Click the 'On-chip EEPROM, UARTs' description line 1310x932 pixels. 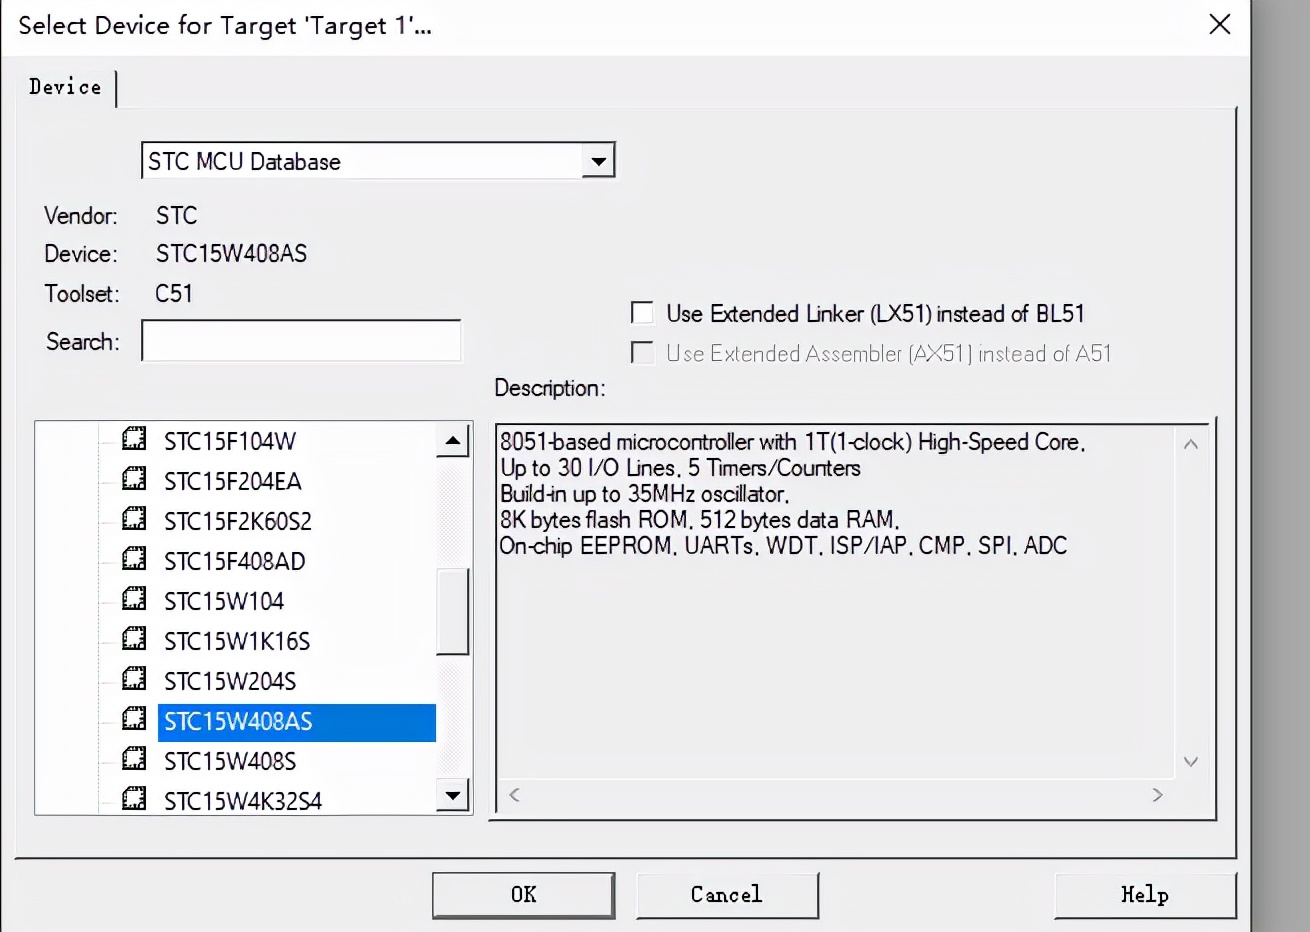point(783,546)
